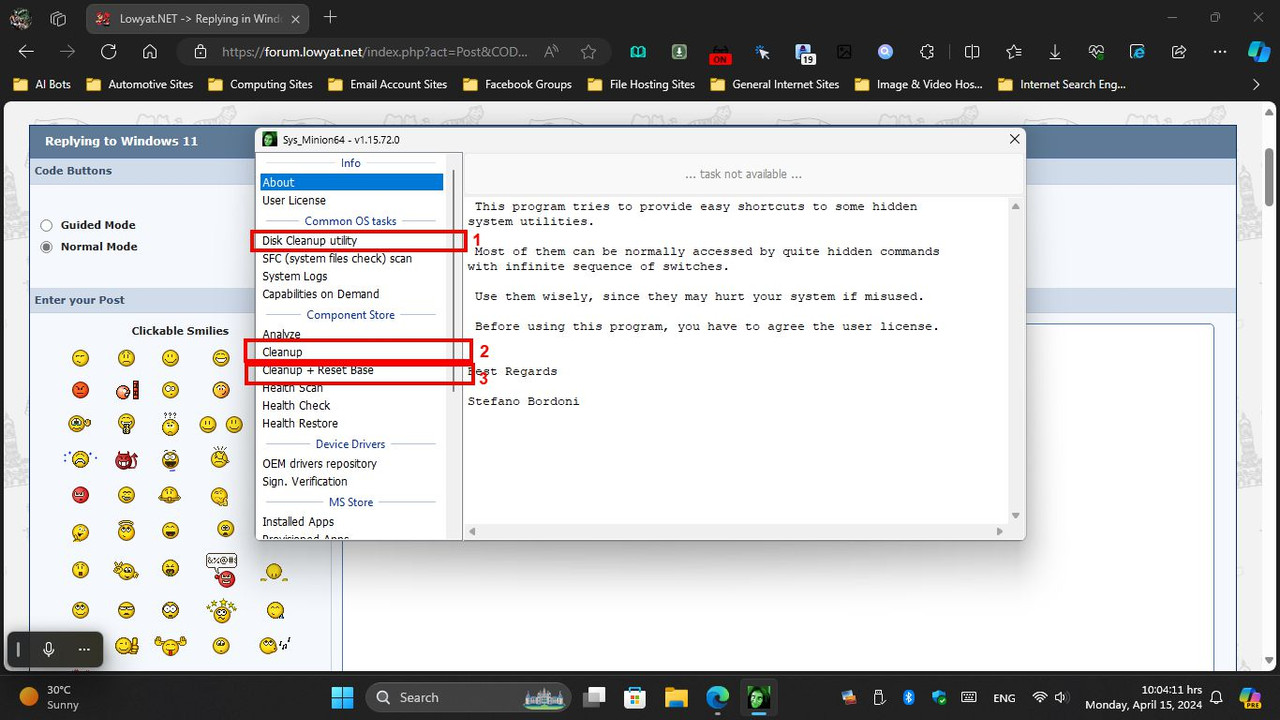The height and width of the screenshot is (720, 1280).
Task: Launch Microsoft Store from taskbar
Action: coord(634,697)
